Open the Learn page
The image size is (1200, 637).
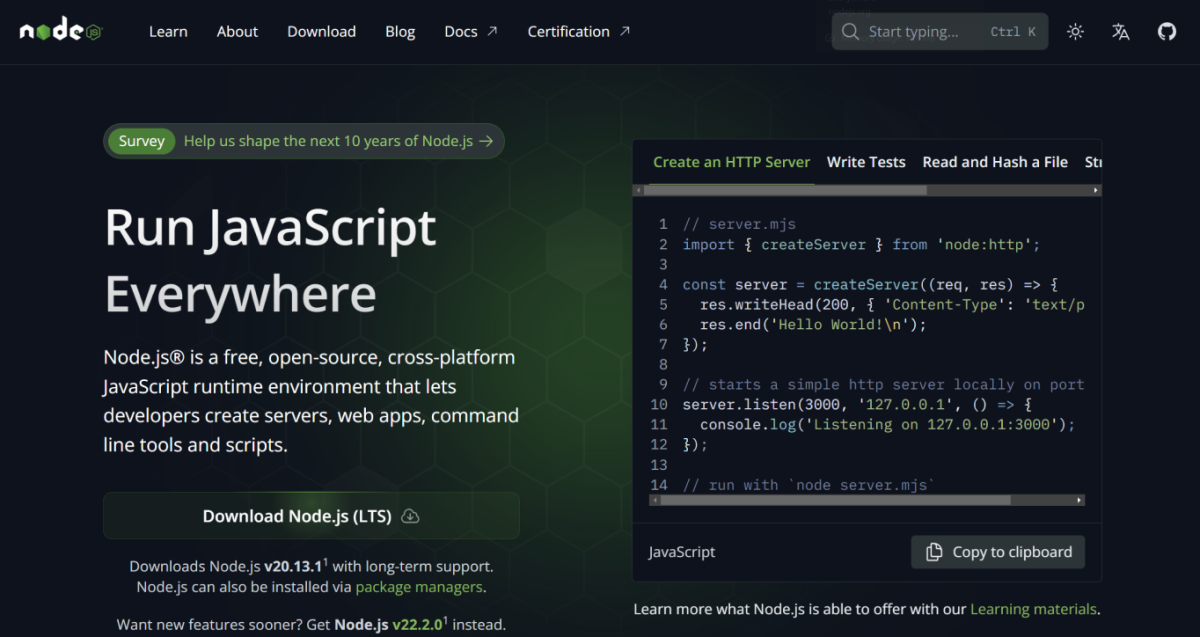[168, 31]
